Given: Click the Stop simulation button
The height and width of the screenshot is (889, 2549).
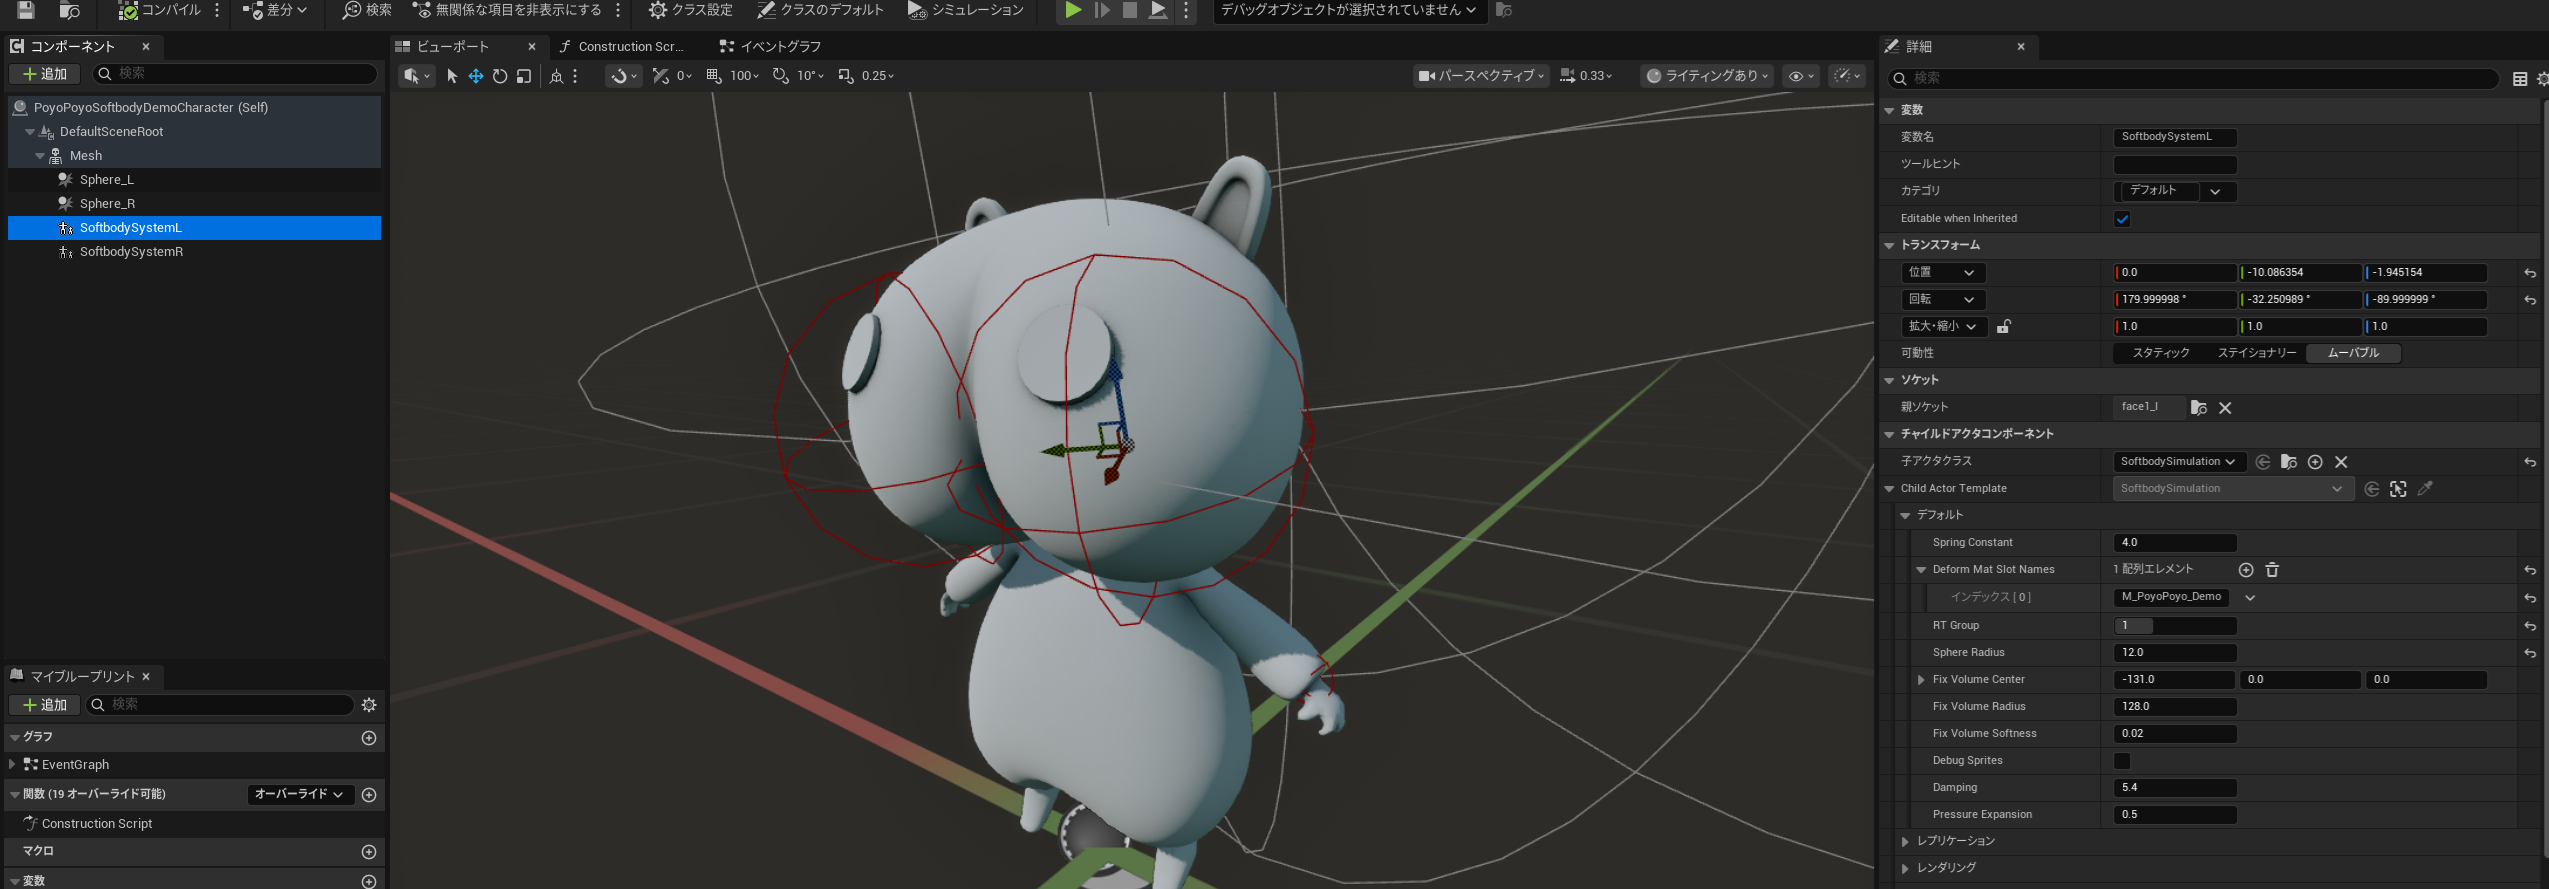Looking at the screenshot, I should click(1129, 10).
